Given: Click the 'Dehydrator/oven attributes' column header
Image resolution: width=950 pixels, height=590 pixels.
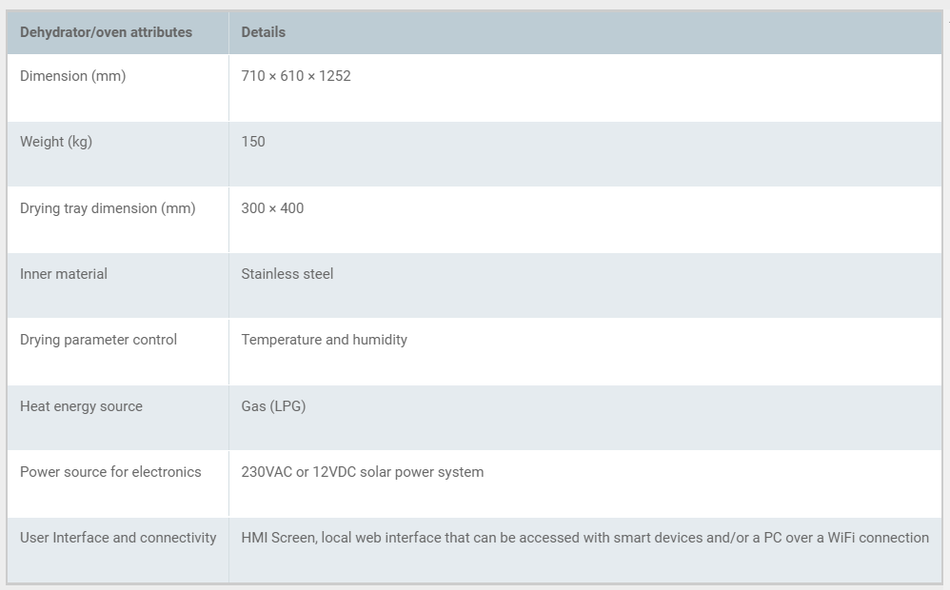Looking at the screenshot, I should point(106,32).
